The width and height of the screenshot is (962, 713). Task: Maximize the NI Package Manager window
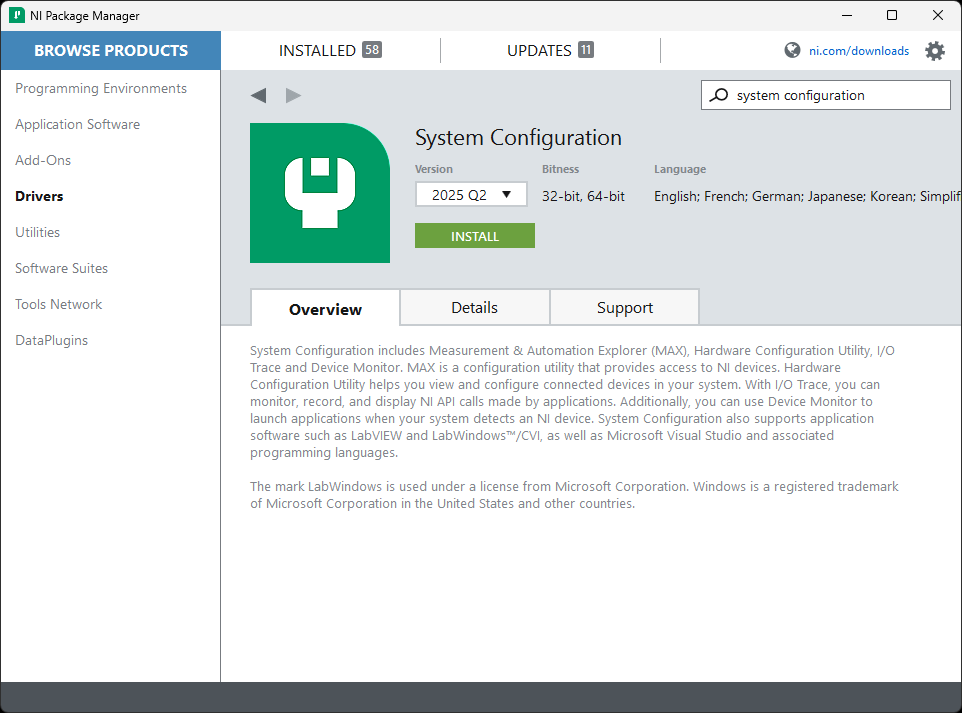892,15
